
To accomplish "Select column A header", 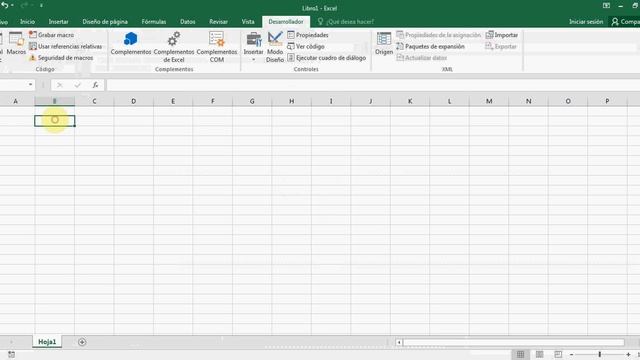I will pos(16,101).
